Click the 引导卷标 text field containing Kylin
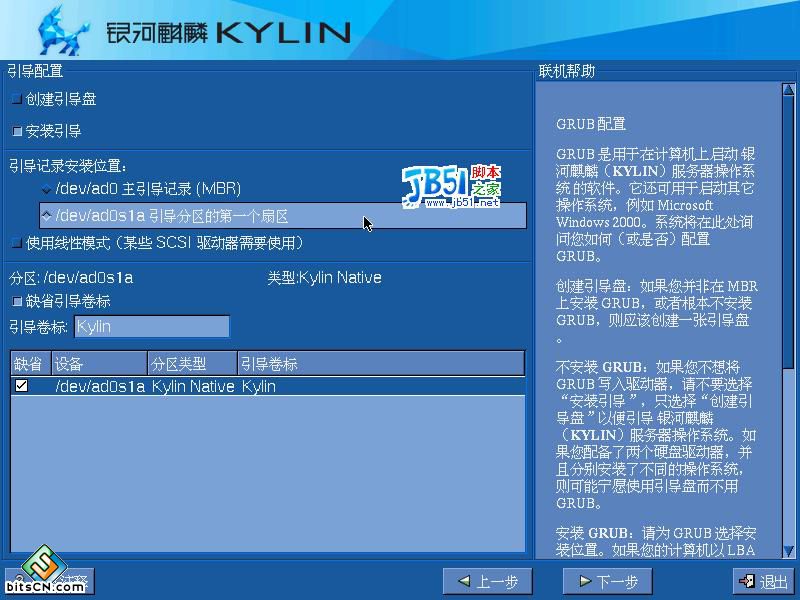This screenshot has height=600, width=800. click(152, 327)
